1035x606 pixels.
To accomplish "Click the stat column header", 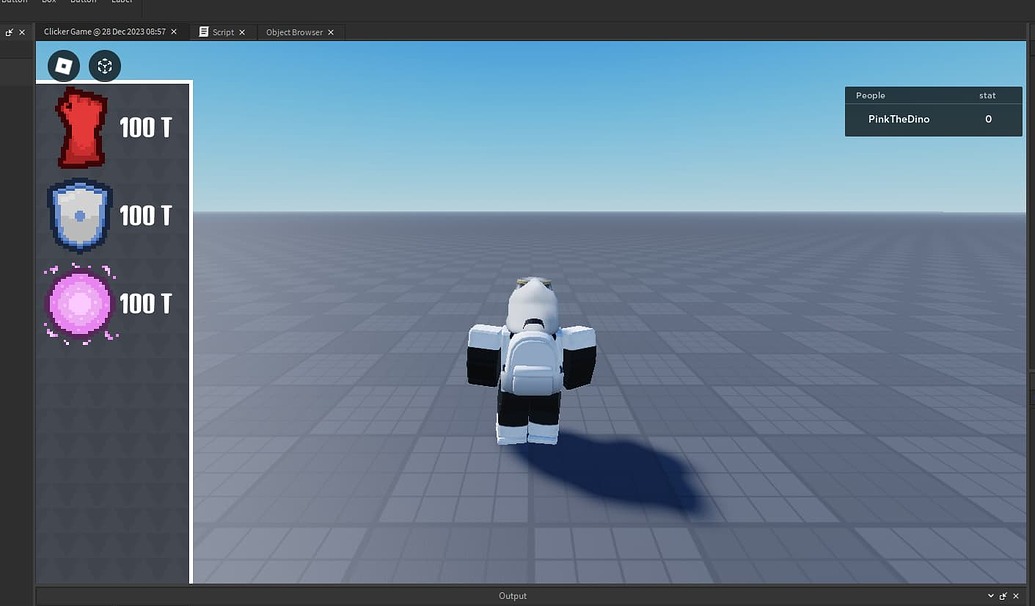I will pos(987,96).
